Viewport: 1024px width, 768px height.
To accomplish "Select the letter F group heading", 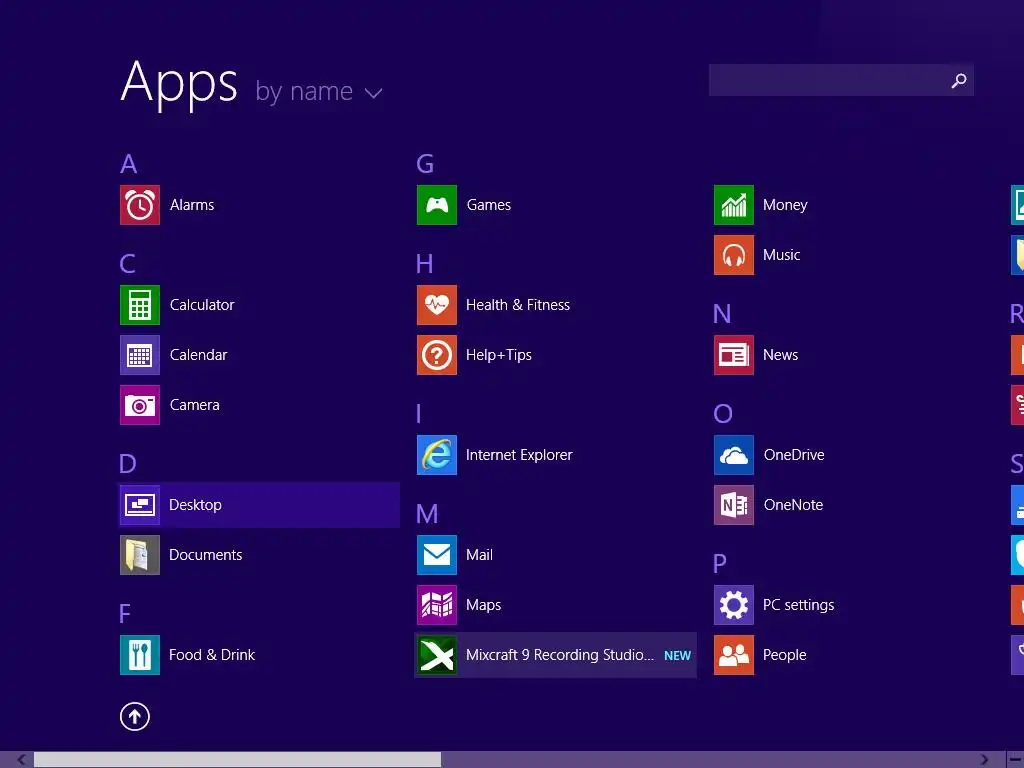I will 125,614.
